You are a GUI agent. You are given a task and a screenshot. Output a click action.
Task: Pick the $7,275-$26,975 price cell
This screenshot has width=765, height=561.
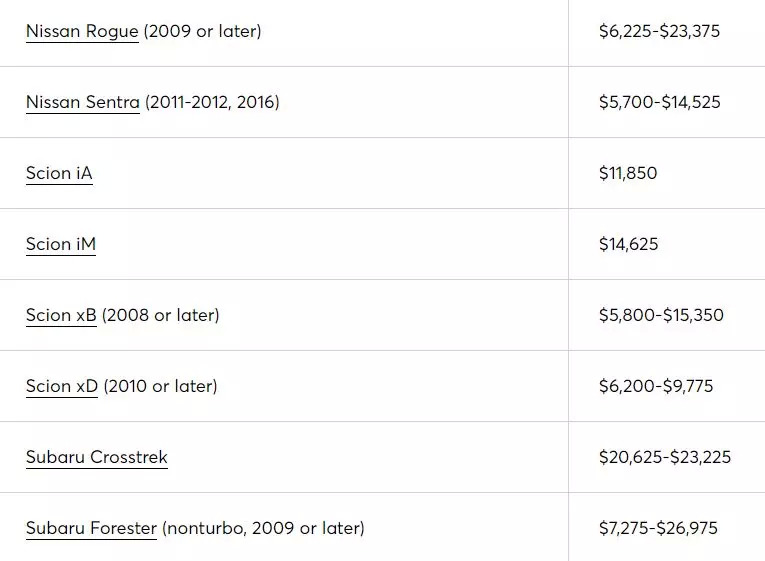click(x=658, y=528)
